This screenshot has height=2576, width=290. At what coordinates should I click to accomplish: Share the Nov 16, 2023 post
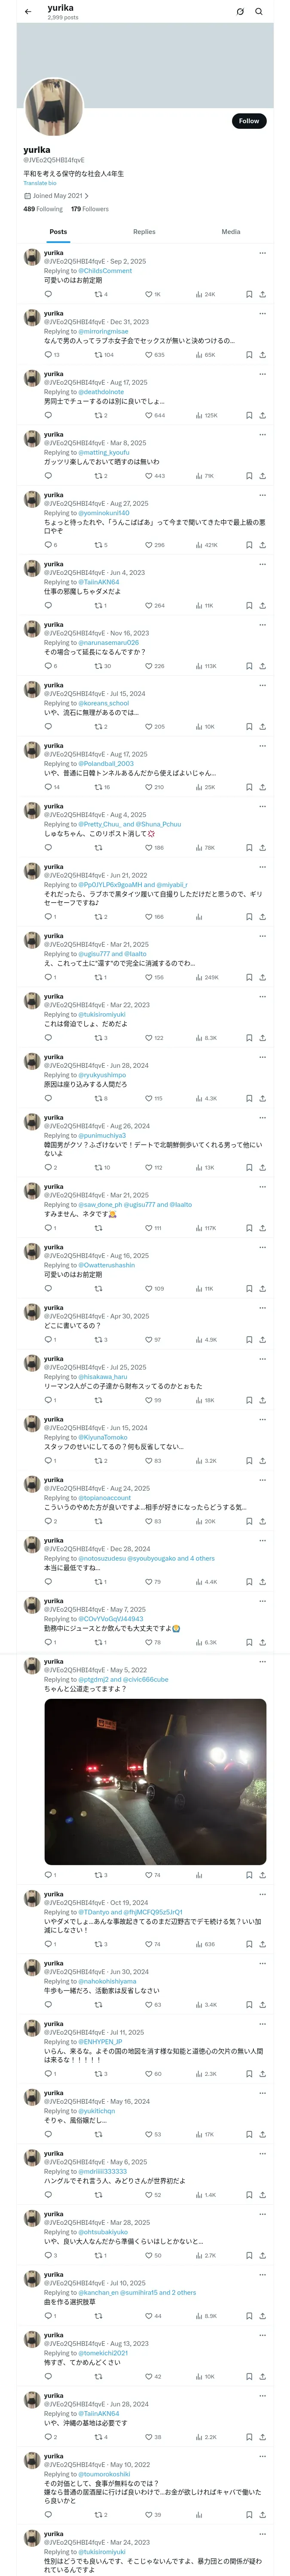tap(262, 666)
